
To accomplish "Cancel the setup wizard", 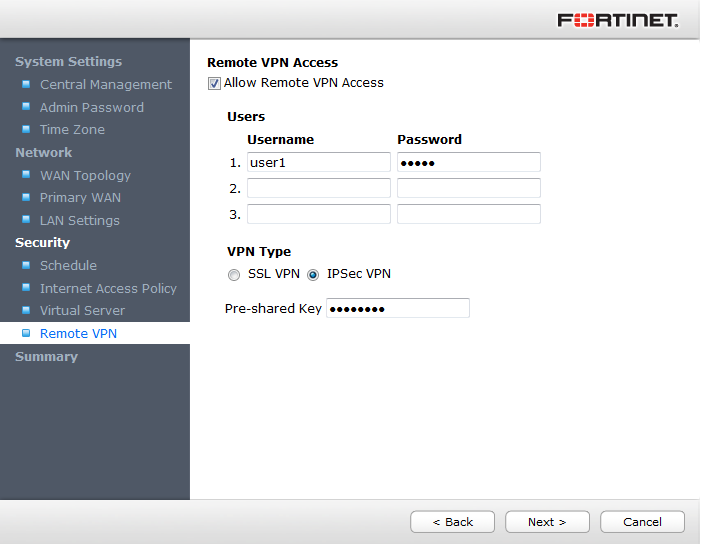I will [642, 522].
